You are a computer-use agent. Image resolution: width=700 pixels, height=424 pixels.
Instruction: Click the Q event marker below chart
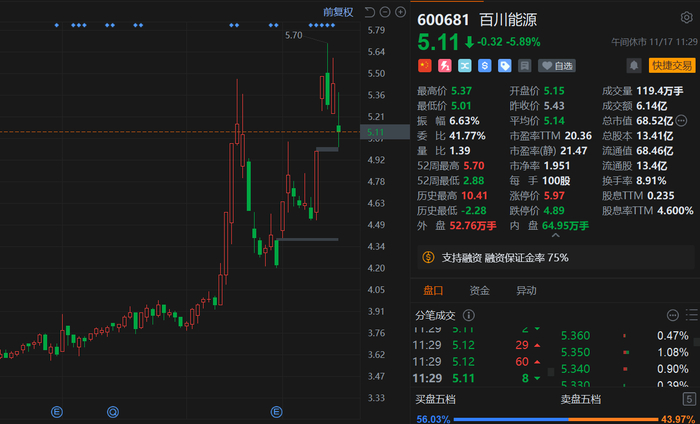(113, 412)
